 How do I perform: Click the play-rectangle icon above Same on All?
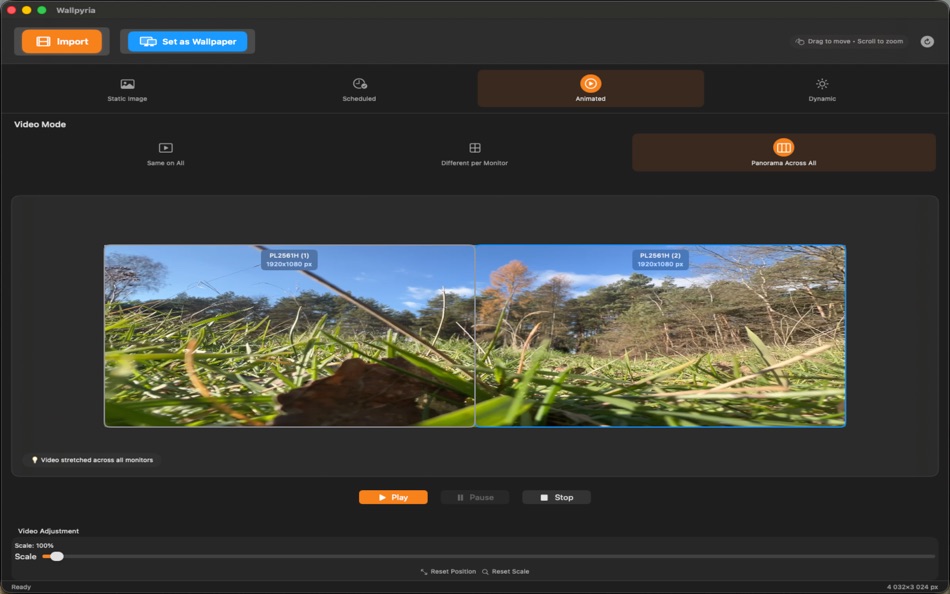click(165, 148)
